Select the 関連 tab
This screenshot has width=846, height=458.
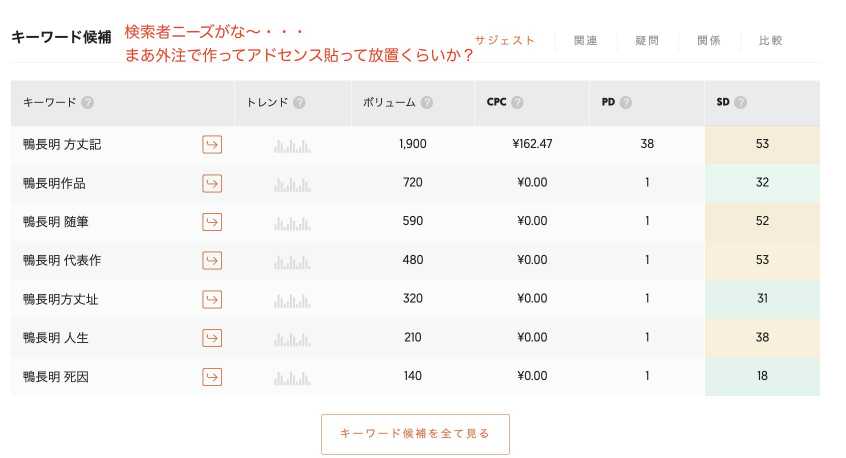click(x=586, y=40)
